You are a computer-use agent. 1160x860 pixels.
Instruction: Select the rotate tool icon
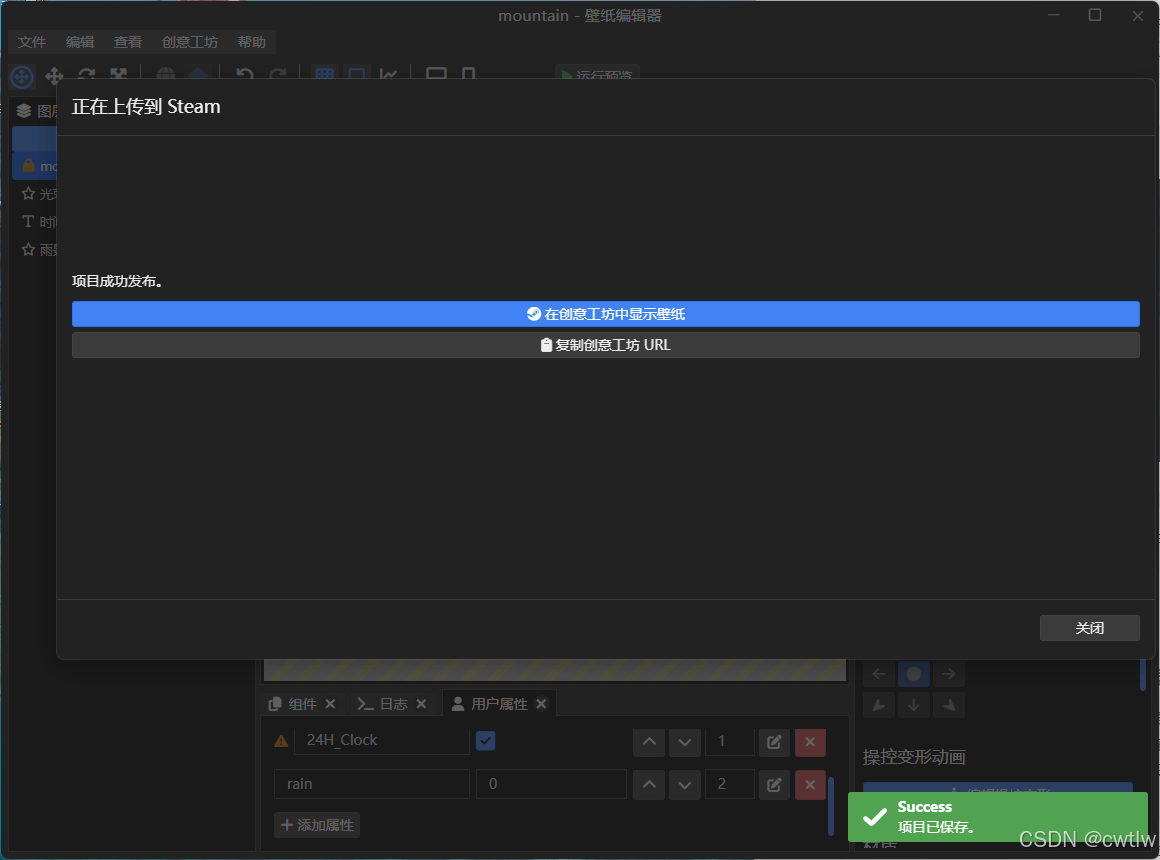click(x=87, y=75)
